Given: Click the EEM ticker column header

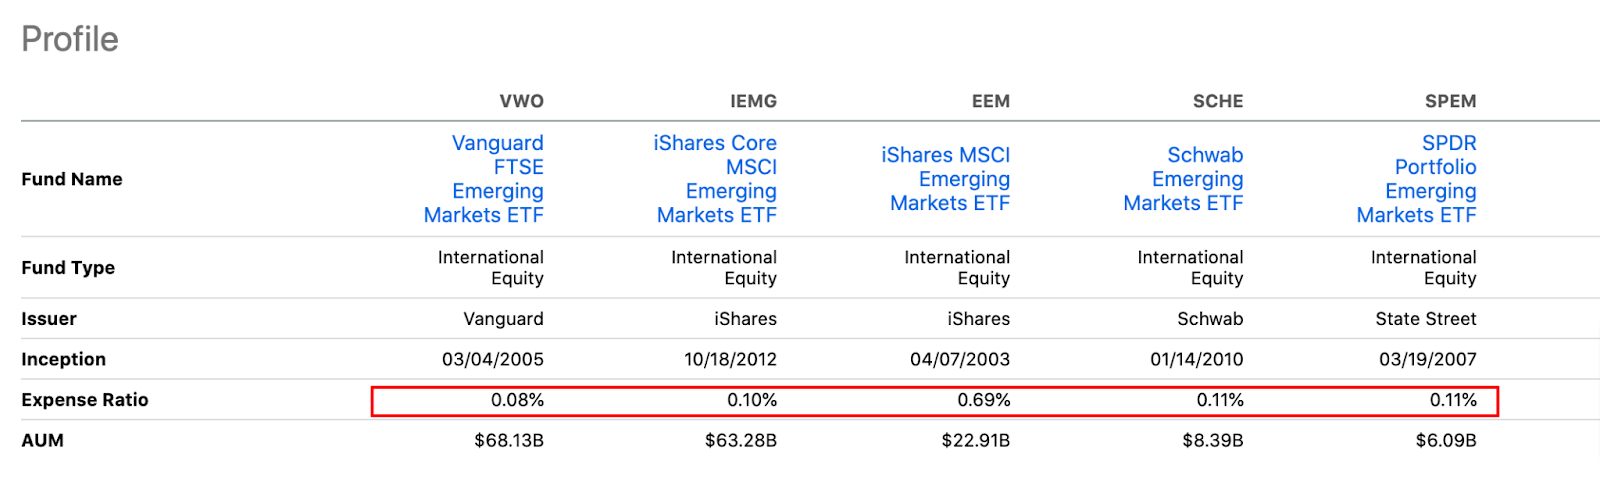Looking at the screenshot, I should pyautogui.click(x=990, y=101).
